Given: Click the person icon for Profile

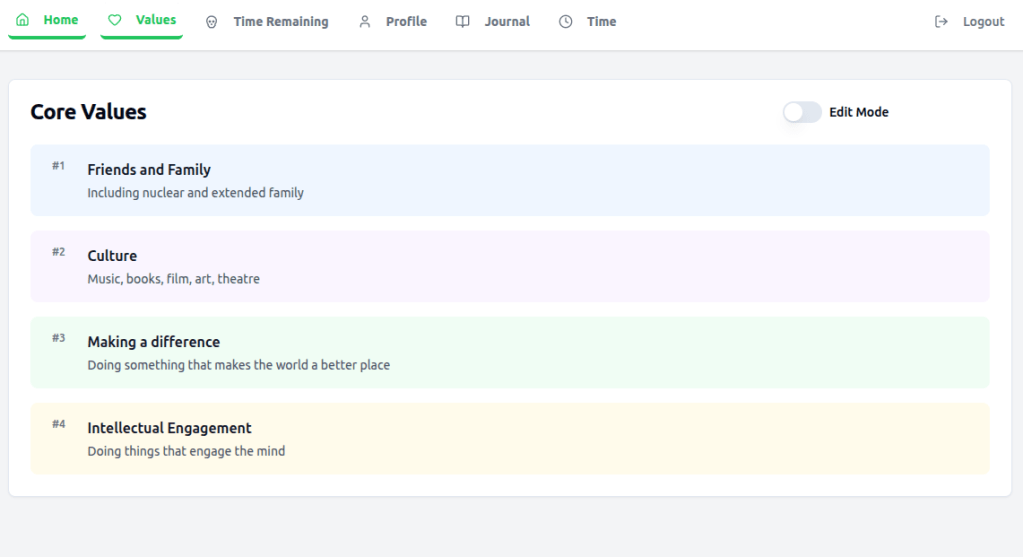Looking at the screenshot, I should (x=365, y=22).
